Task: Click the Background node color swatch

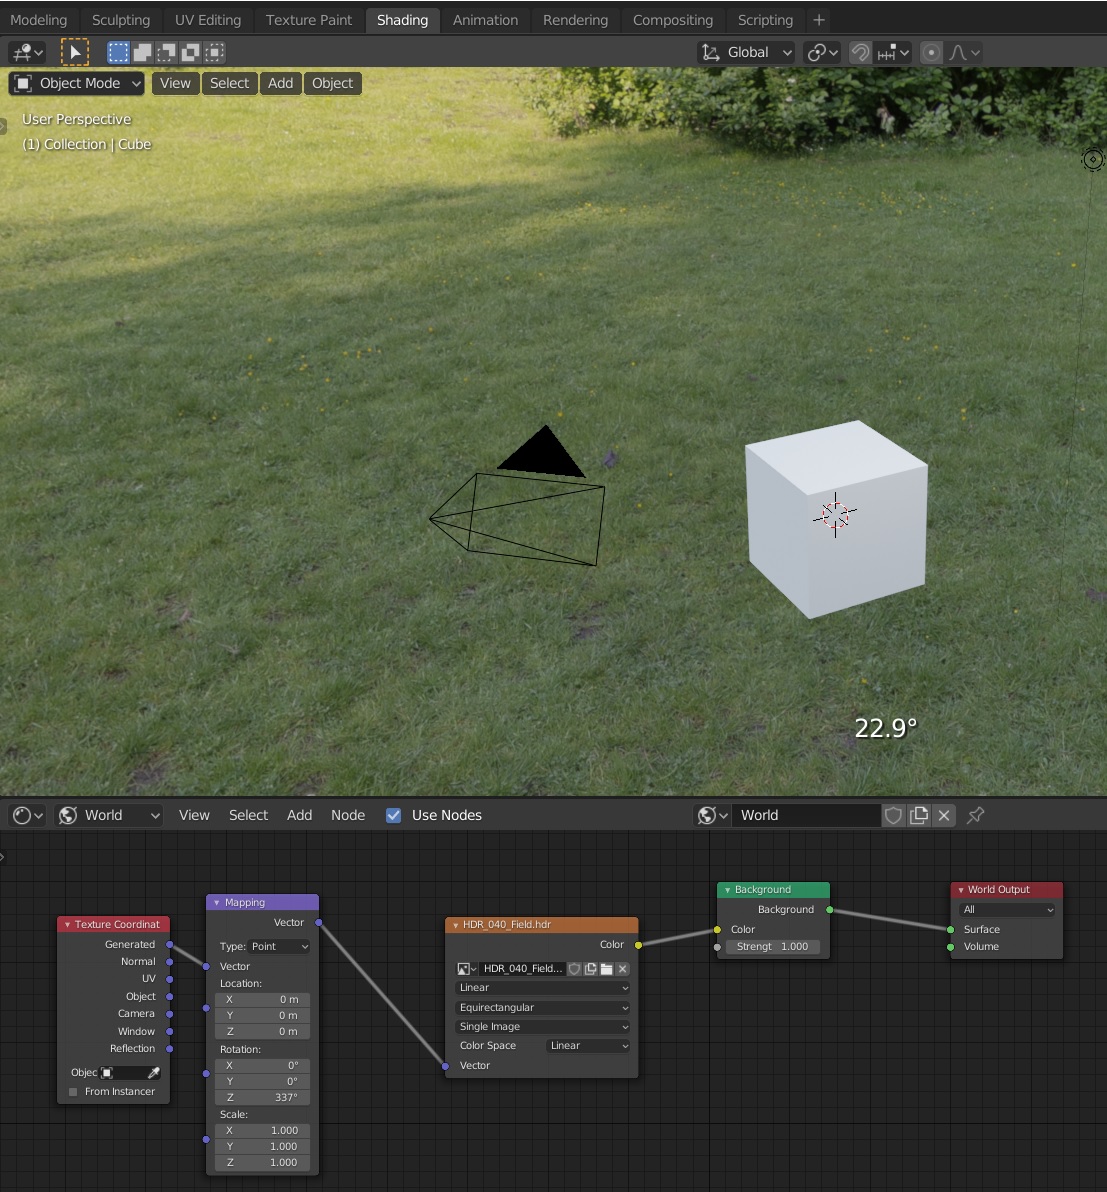Action: [x=742, y=929]
